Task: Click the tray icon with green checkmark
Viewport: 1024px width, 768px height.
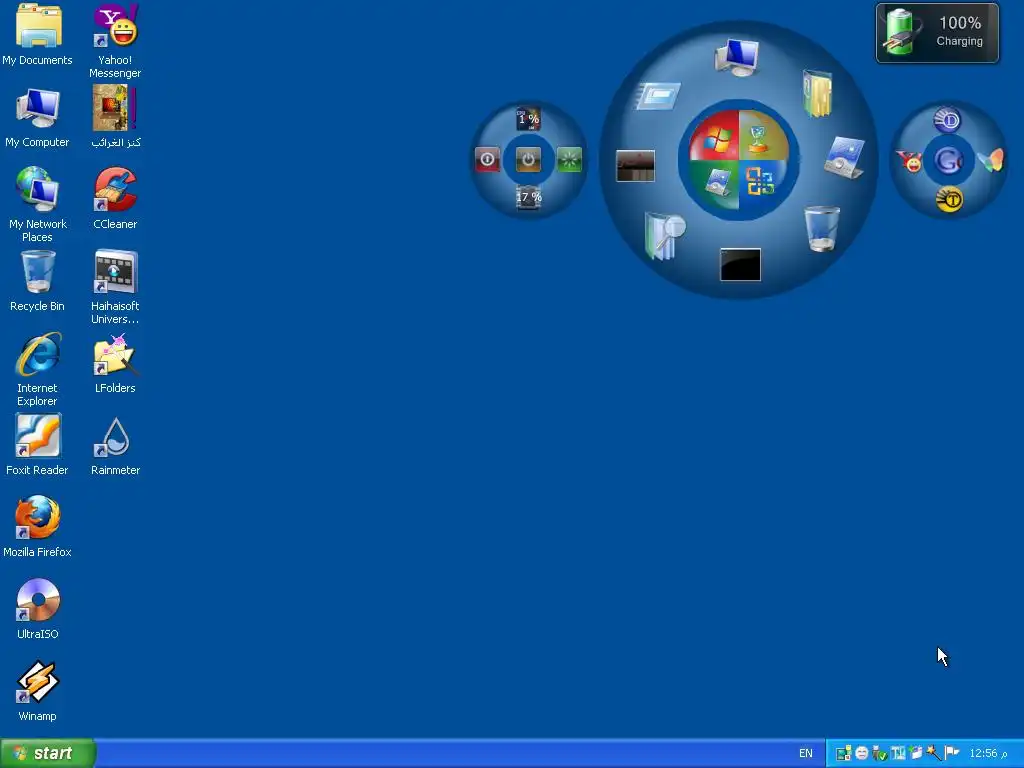Action: (880, 754)
